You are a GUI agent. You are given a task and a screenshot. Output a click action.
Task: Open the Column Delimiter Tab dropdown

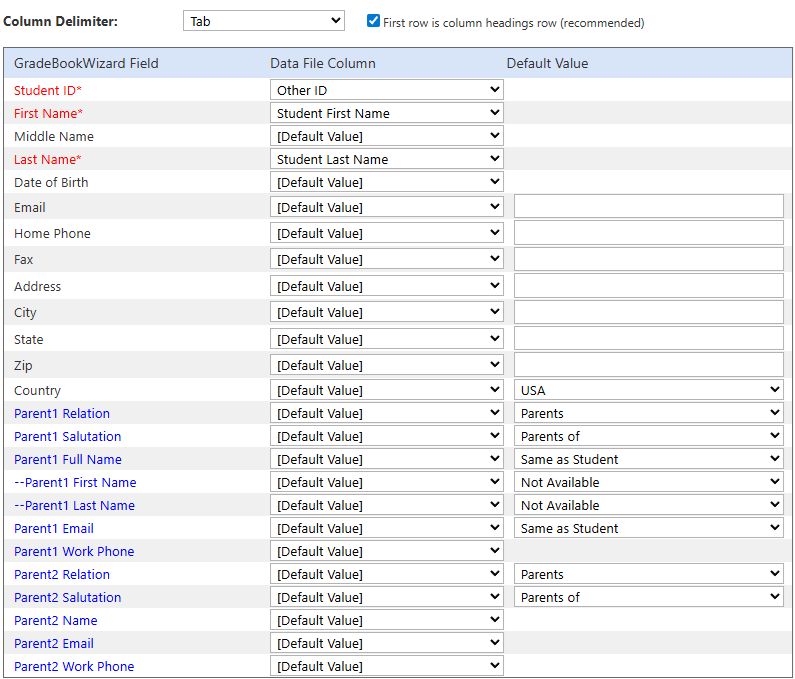(264, 21)
